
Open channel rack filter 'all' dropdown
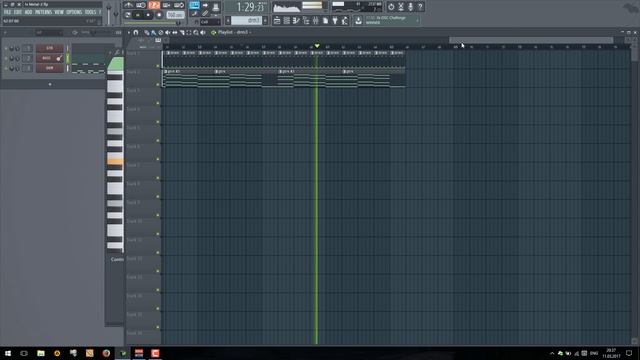tap(49, 32)
